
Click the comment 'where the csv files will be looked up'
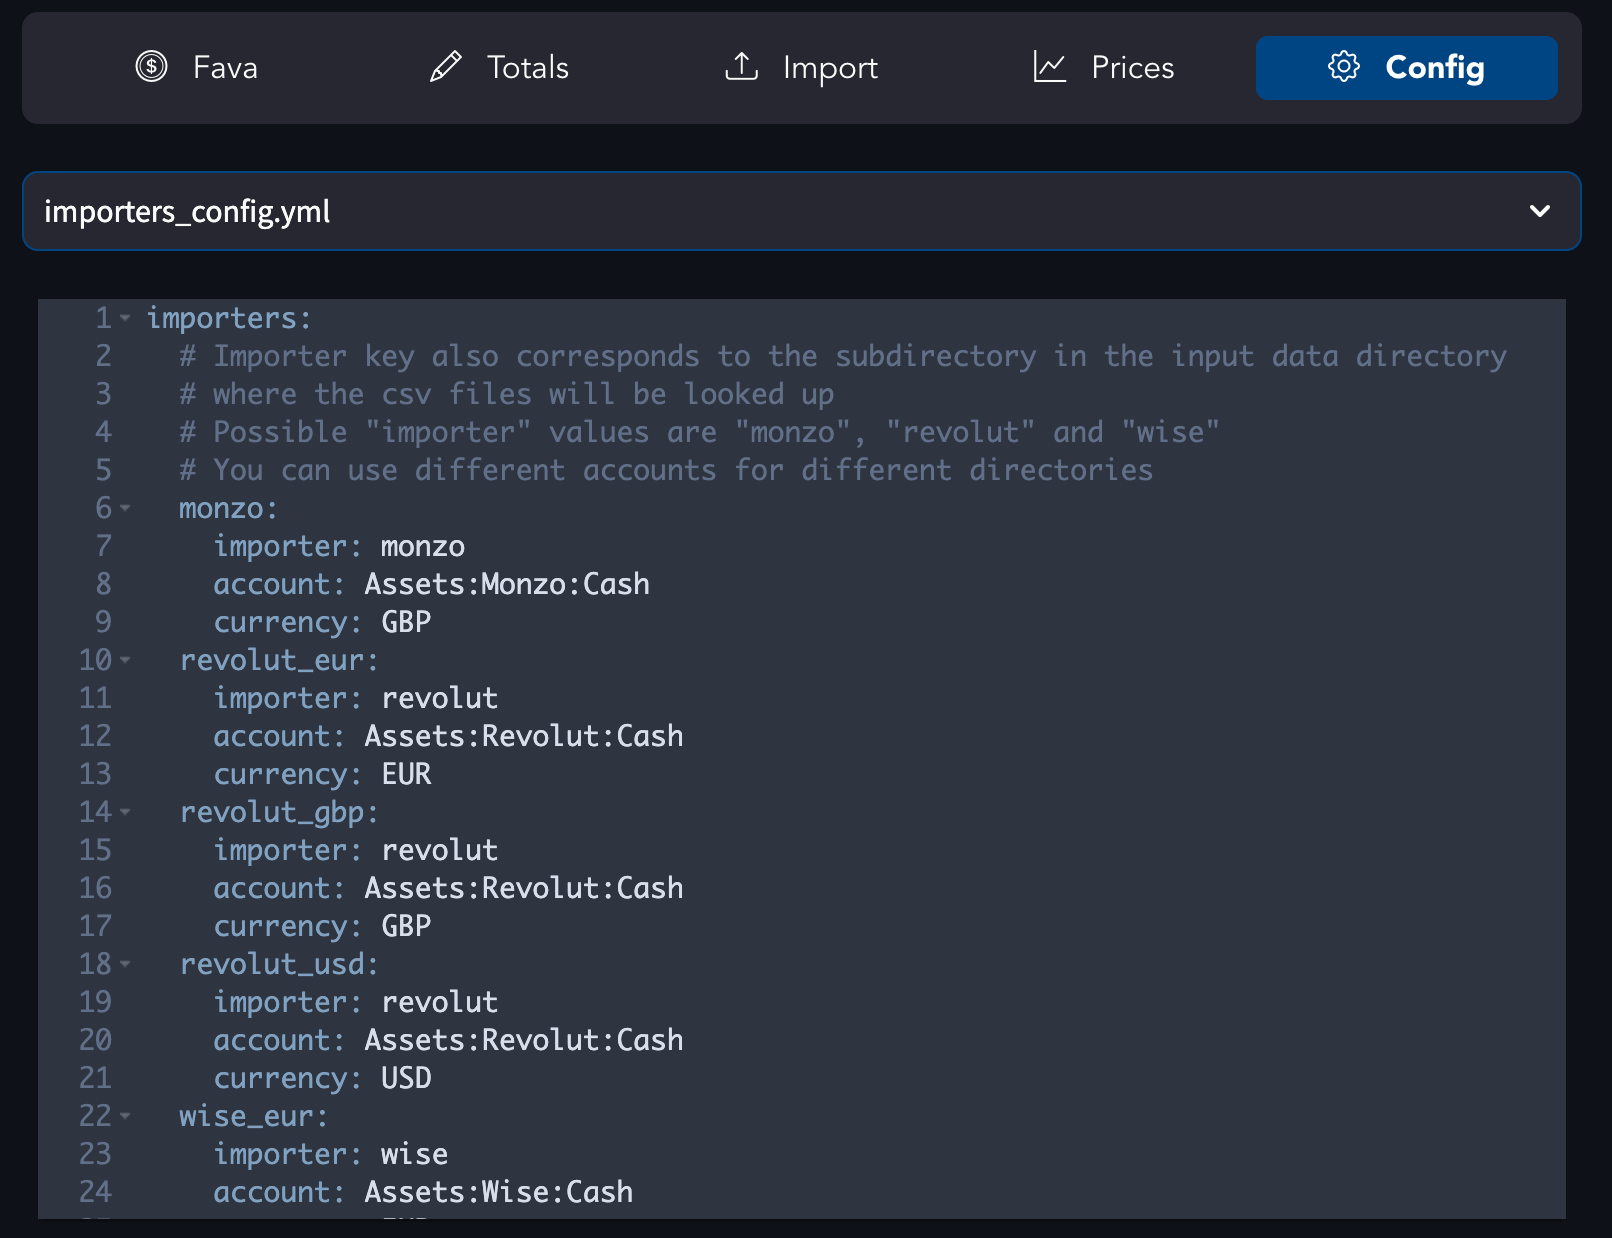click(x=507, y=394)
